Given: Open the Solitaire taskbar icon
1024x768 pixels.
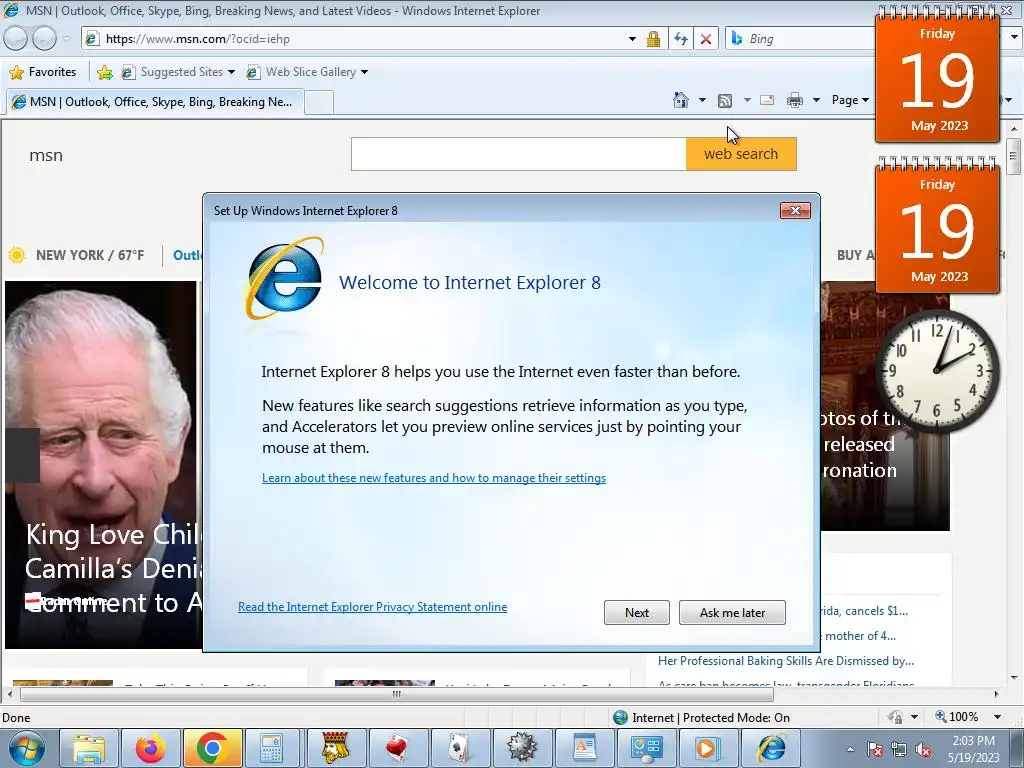Looking at the screenshot, I should [460, 748].
